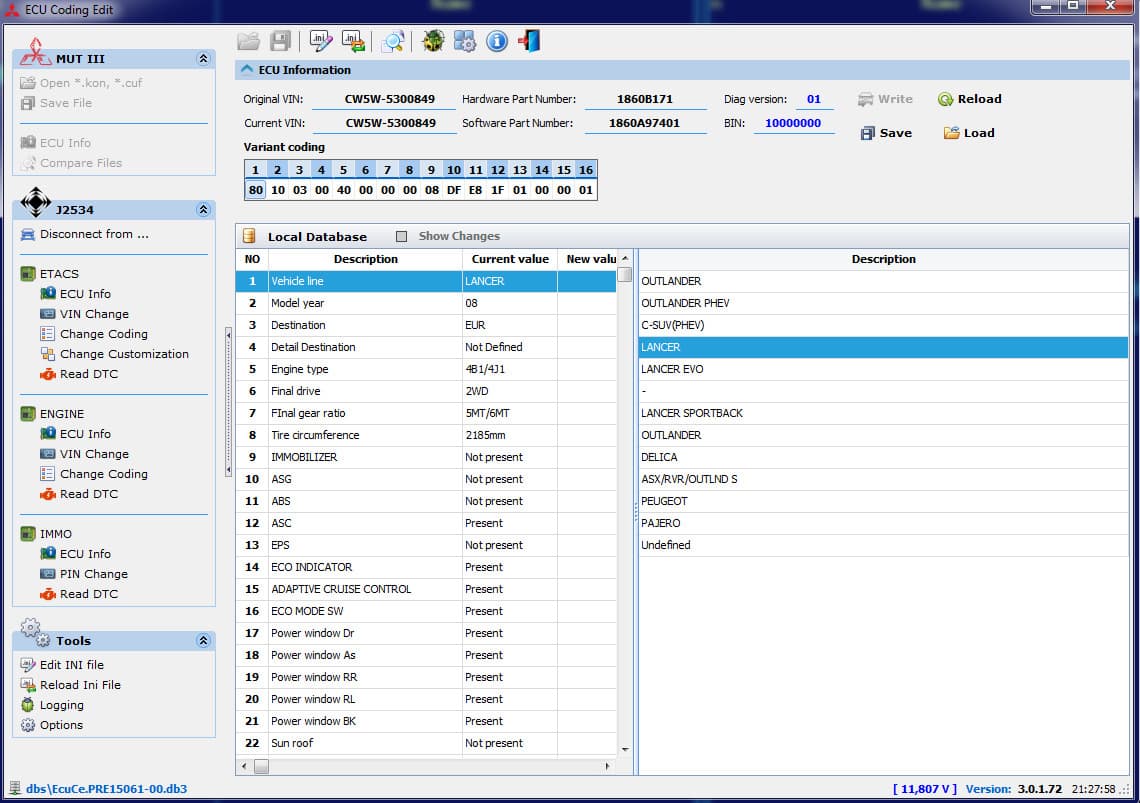Select the Engine type row
Screen dimensions: 1140x803
426,369
